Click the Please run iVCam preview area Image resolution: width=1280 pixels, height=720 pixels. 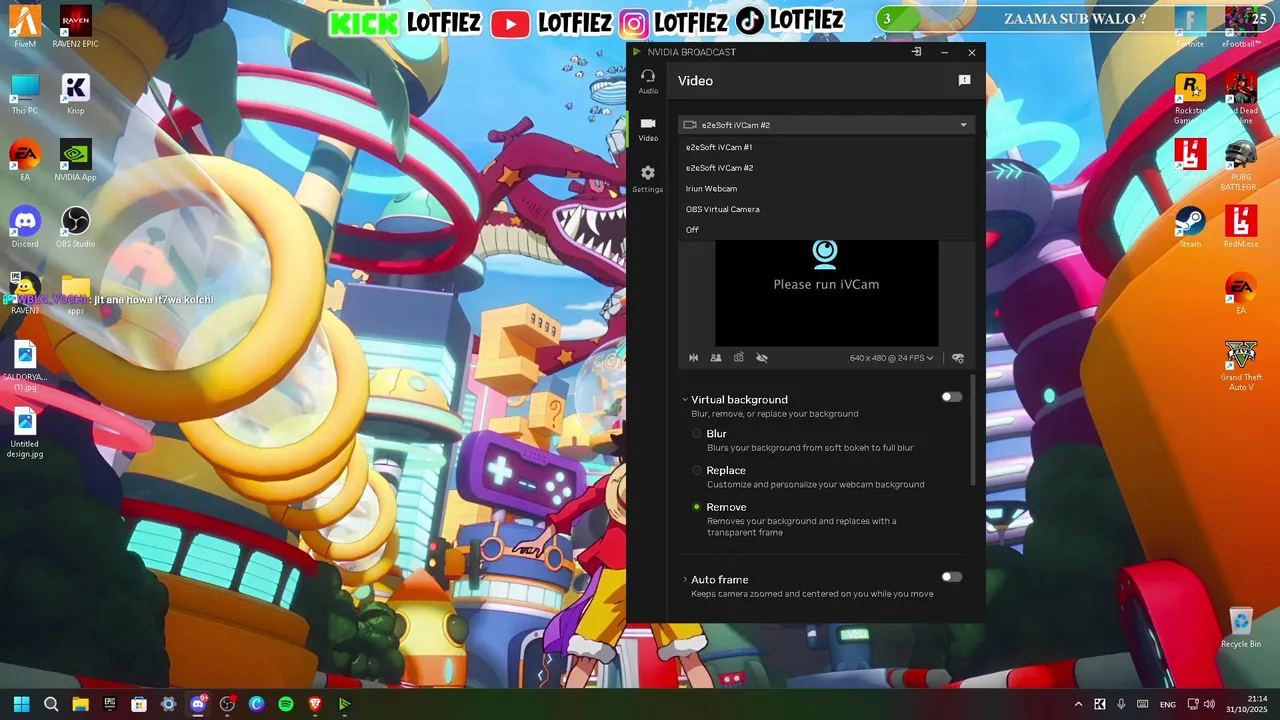click(x=826, y=292)
